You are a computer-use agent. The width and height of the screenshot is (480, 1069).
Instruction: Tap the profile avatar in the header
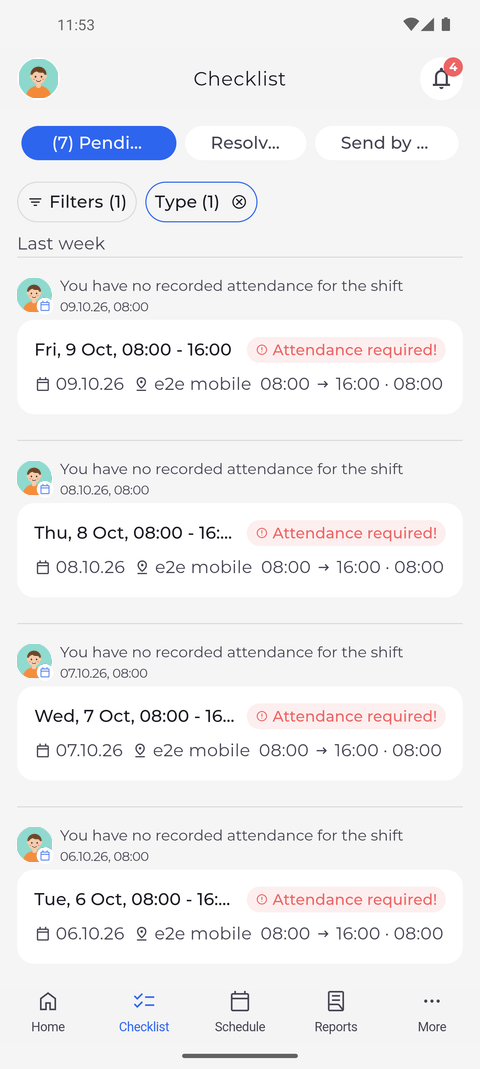[x=38, y=78]
